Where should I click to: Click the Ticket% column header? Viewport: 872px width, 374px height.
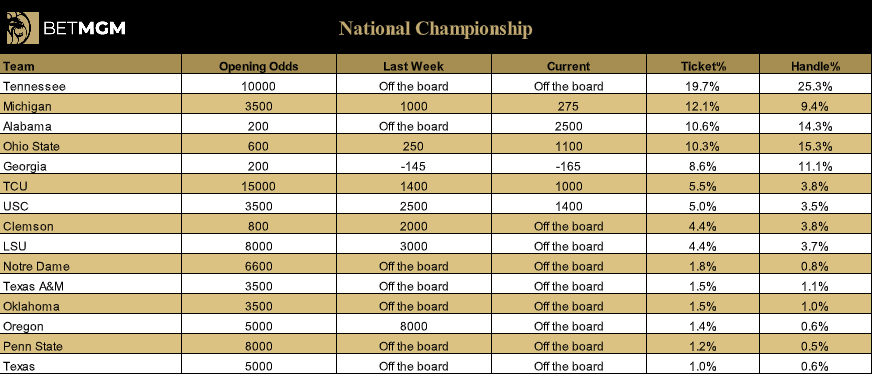[703, 66]
